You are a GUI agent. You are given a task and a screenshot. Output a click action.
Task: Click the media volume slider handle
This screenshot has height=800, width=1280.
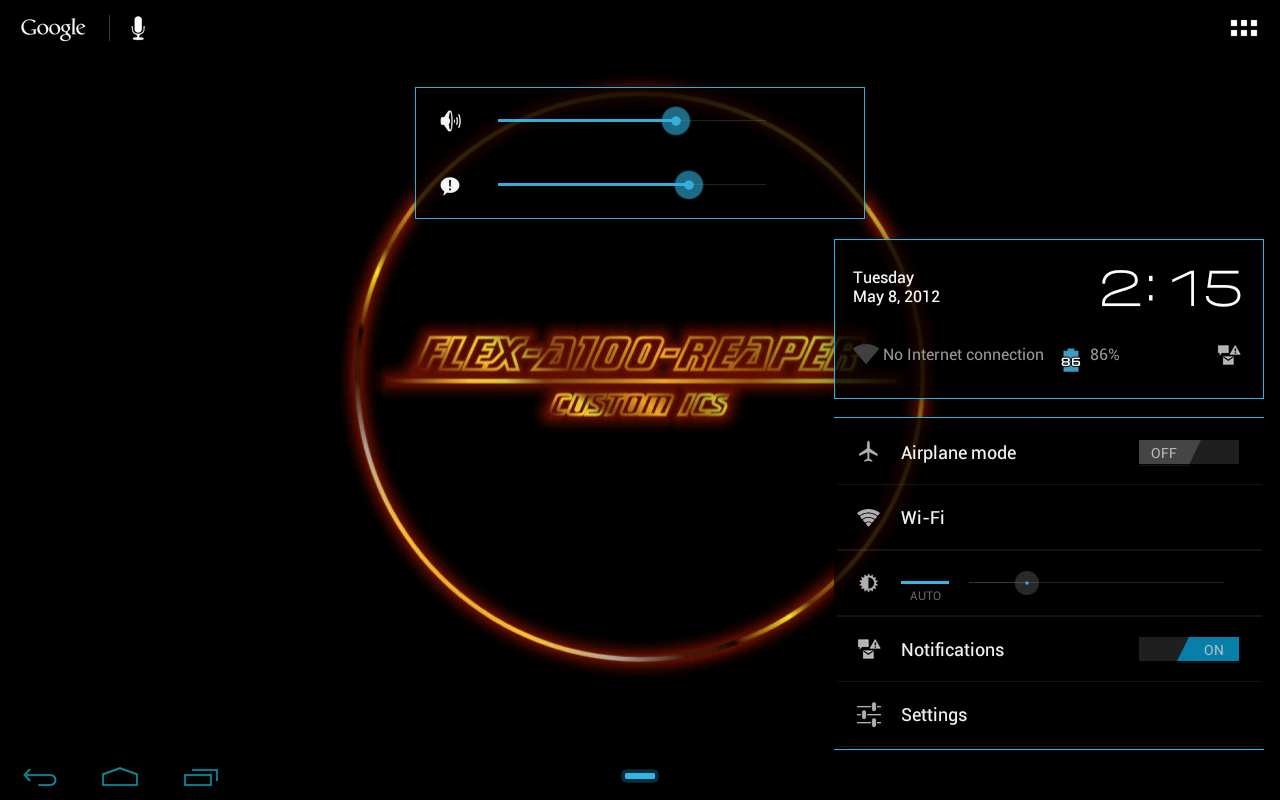(x=676, y=121)
